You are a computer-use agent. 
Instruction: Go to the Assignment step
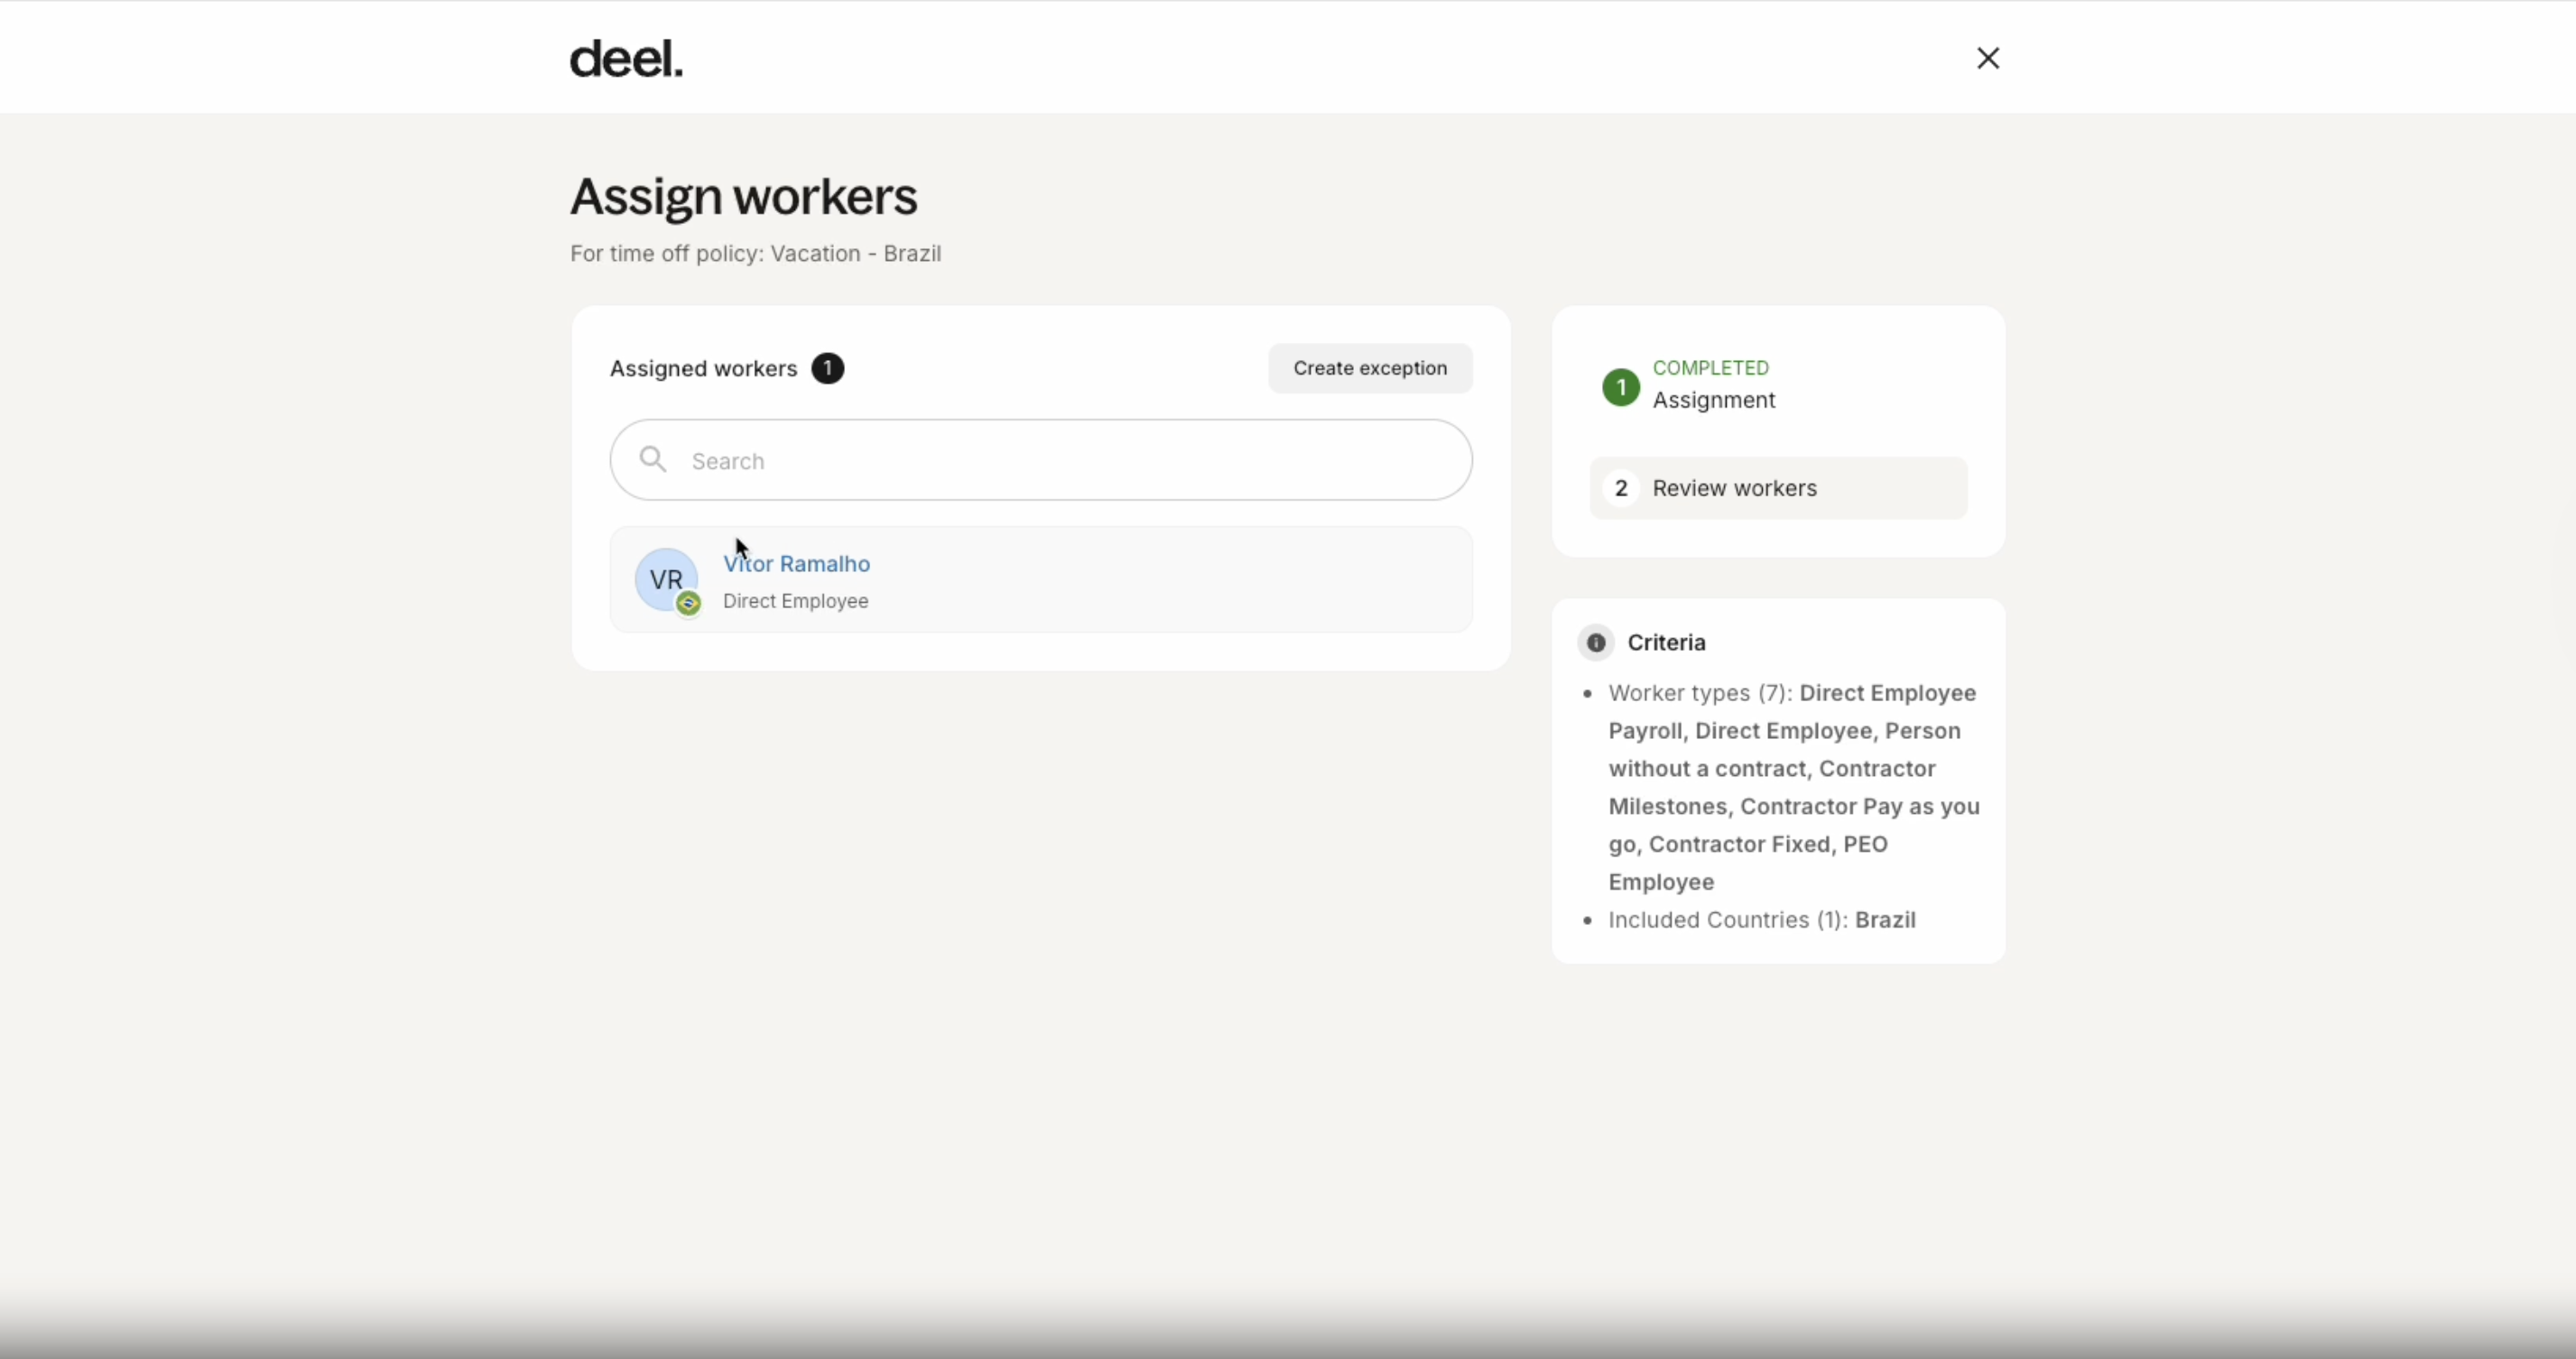click(1713, 400)
